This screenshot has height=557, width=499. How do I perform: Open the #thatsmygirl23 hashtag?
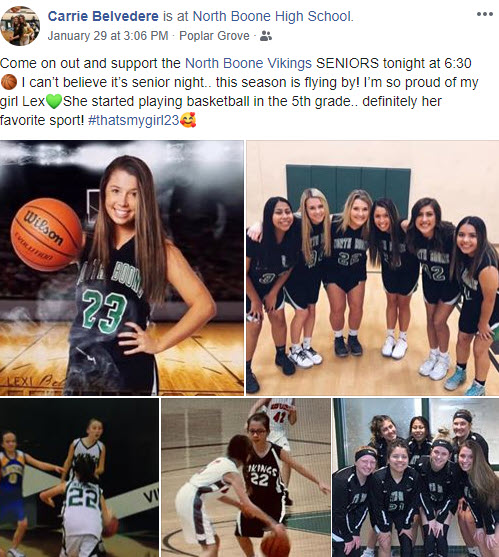coord(134,120)
